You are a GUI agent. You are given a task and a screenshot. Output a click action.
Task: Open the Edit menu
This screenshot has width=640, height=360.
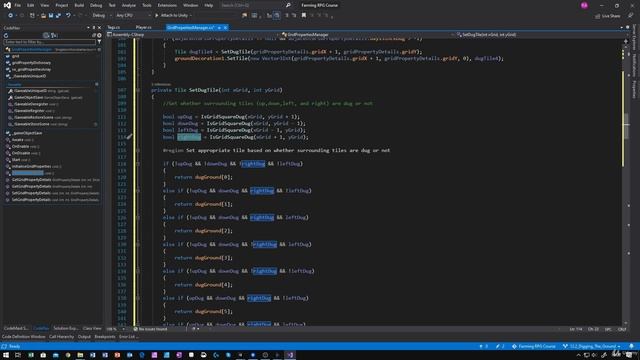click(x=31, y=5)
